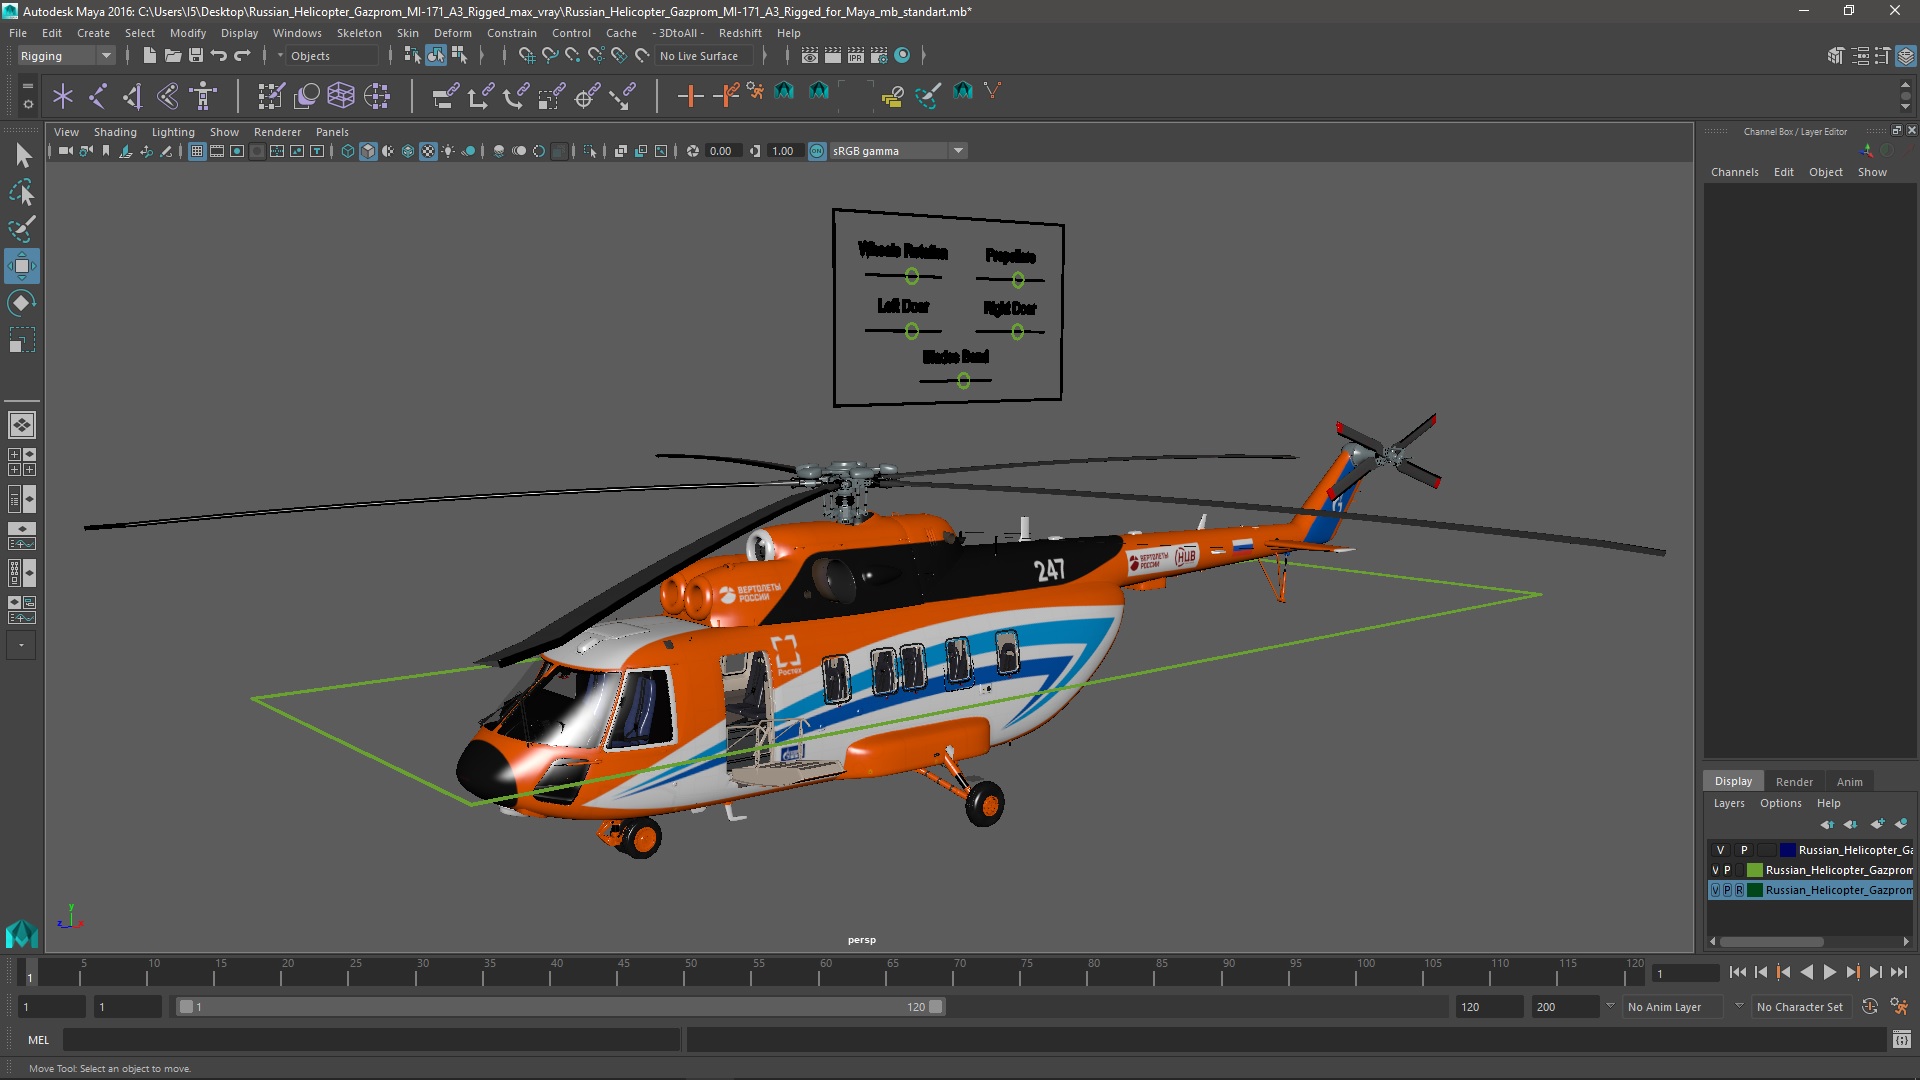Activate the Lasso select tool

coord(22,192)
